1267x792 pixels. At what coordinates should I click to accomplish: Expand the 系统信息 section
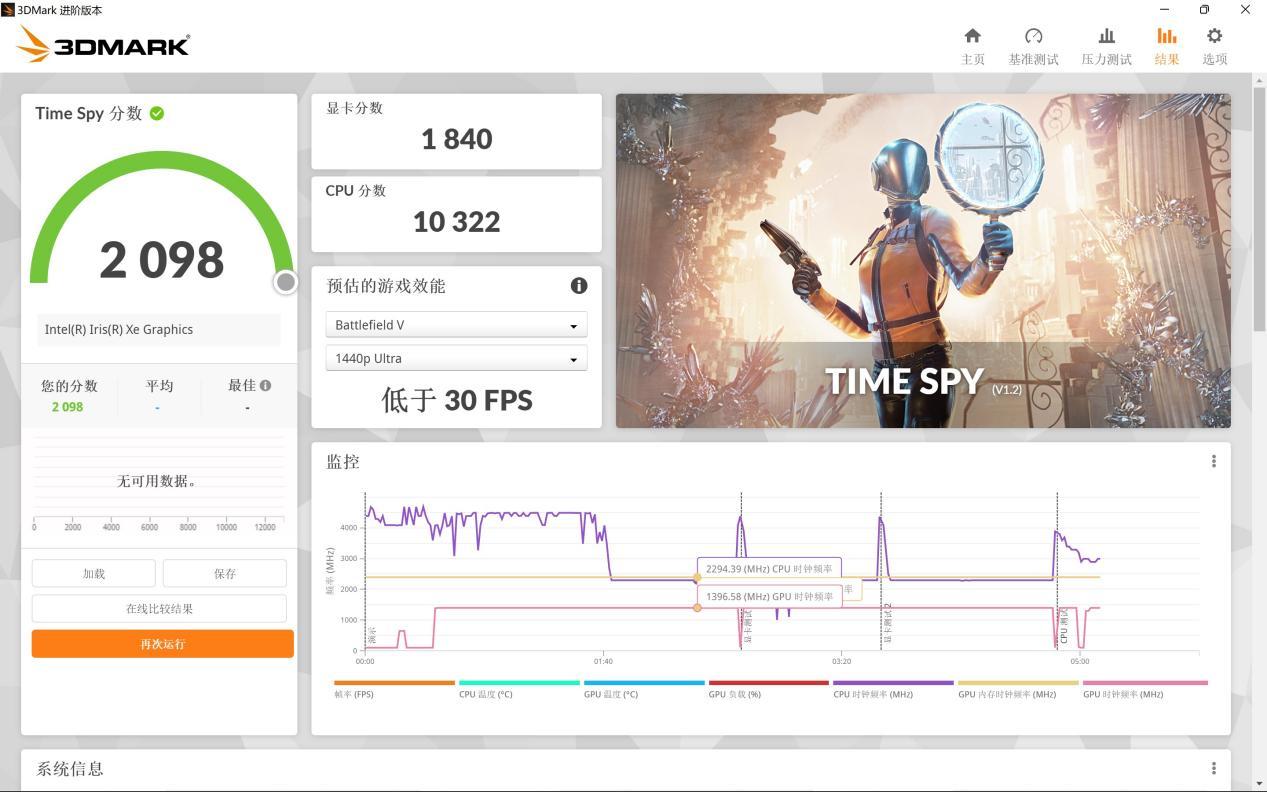[68, 768]
